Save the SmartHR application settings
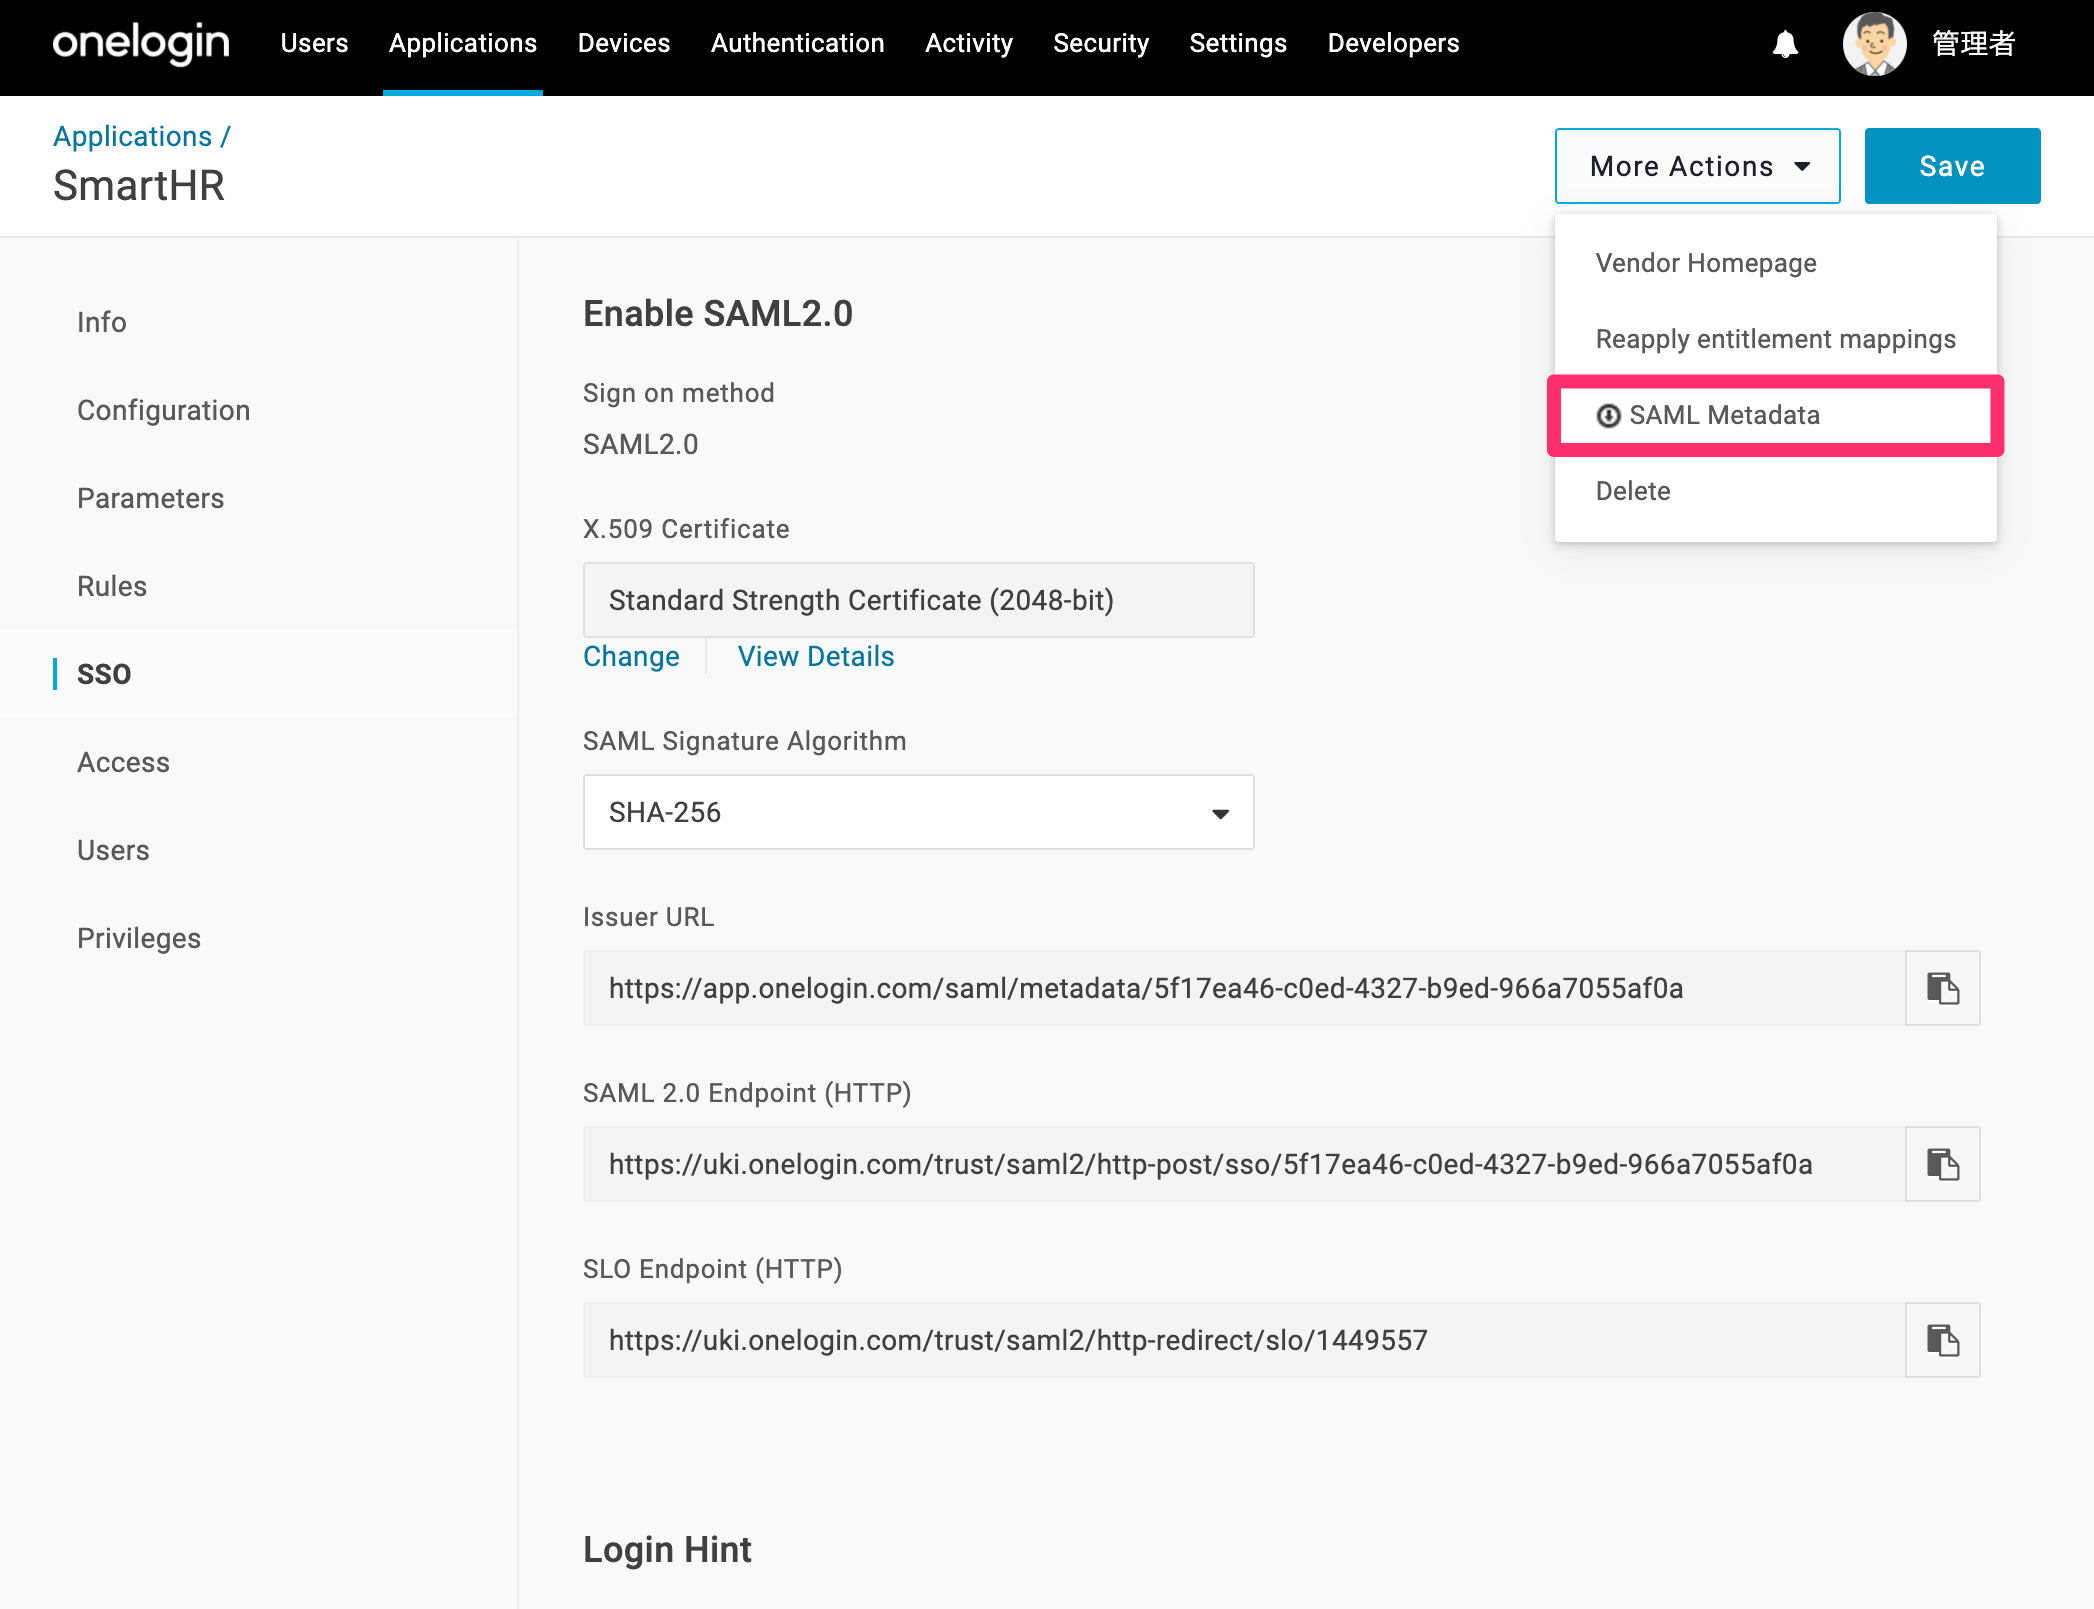The image size is (2094, 1609). pyautogui.click(x=1952, y=166)
